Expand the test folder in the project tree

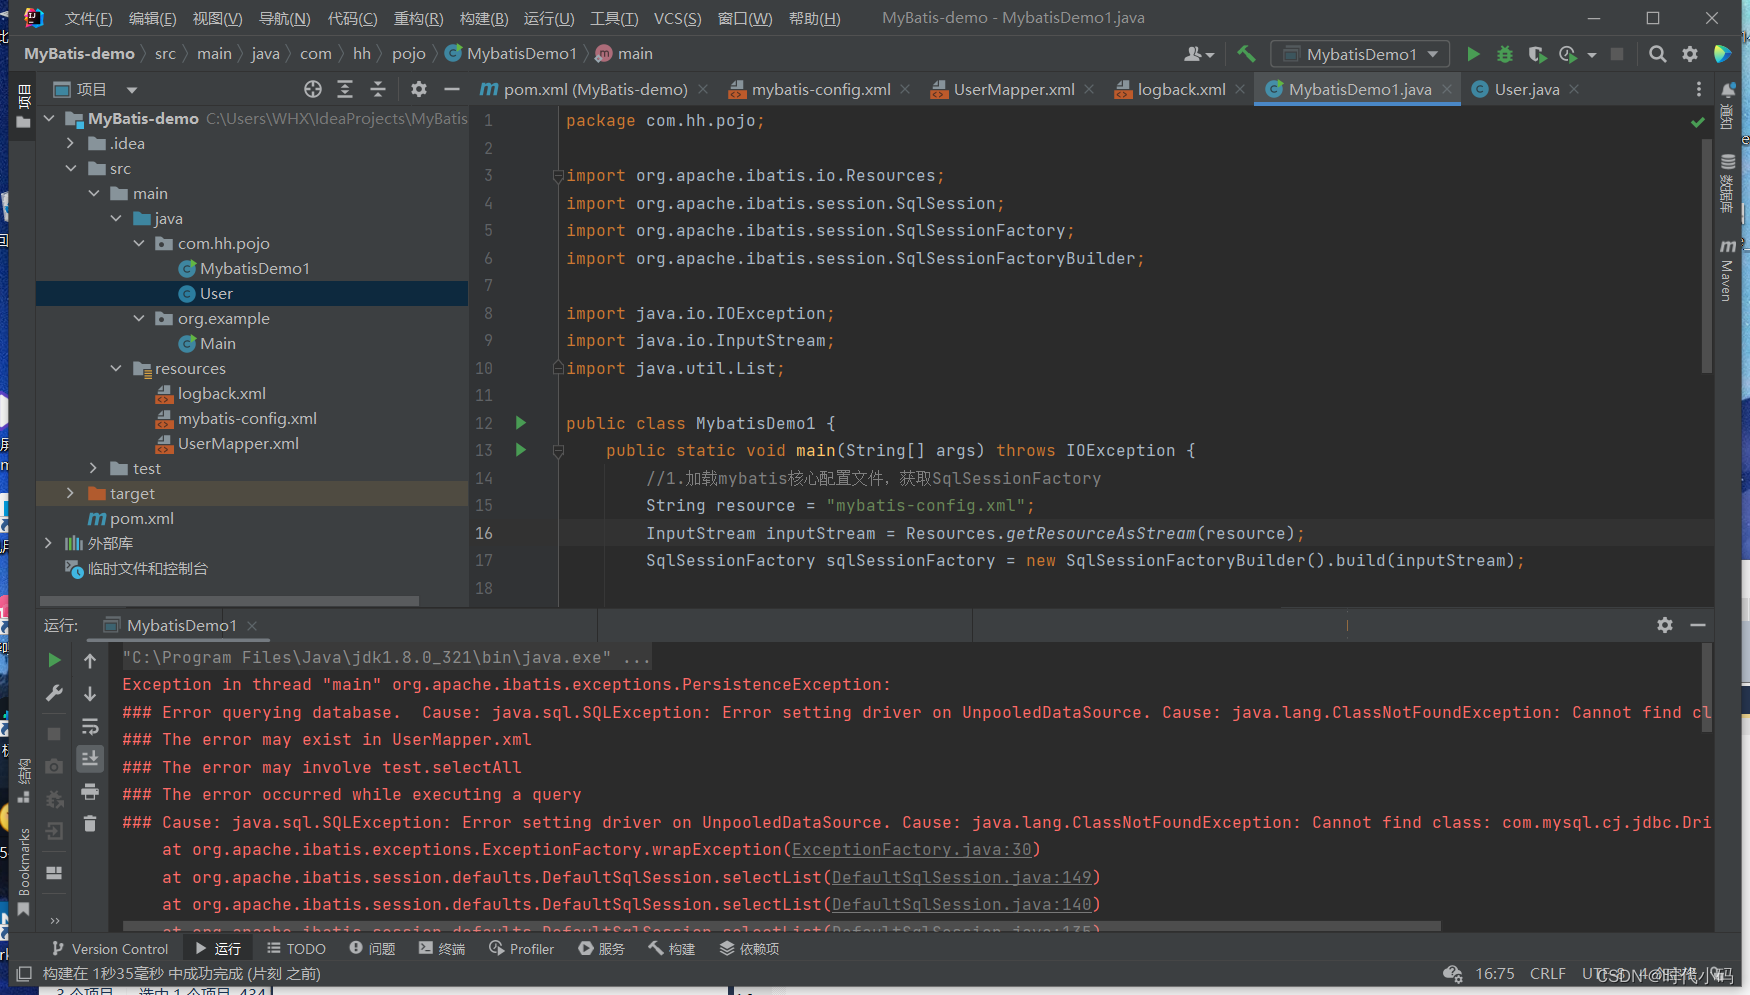[x=93, y=468]
